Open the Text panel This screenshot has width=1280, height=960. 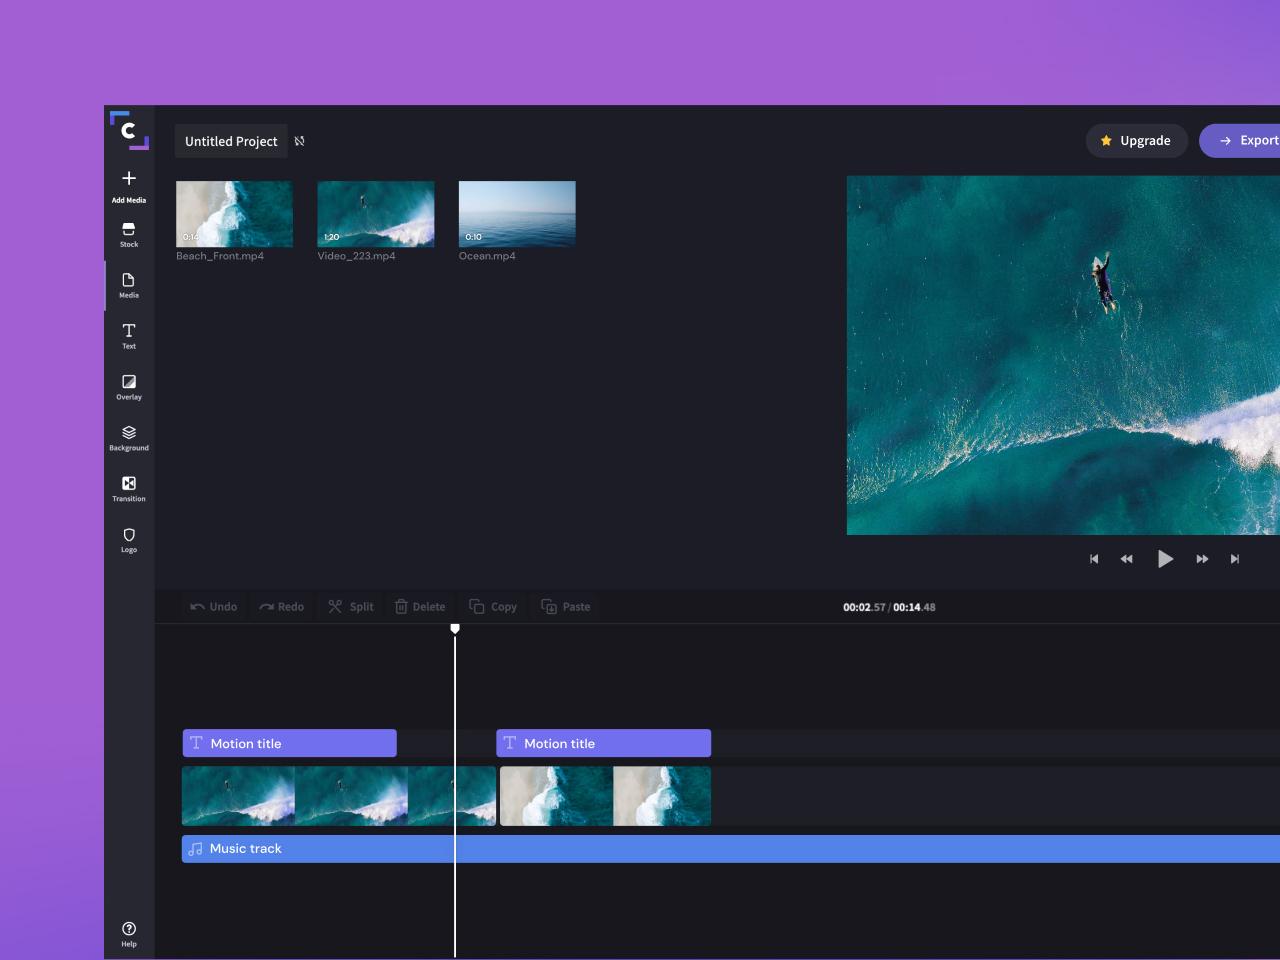pos(128,336)
